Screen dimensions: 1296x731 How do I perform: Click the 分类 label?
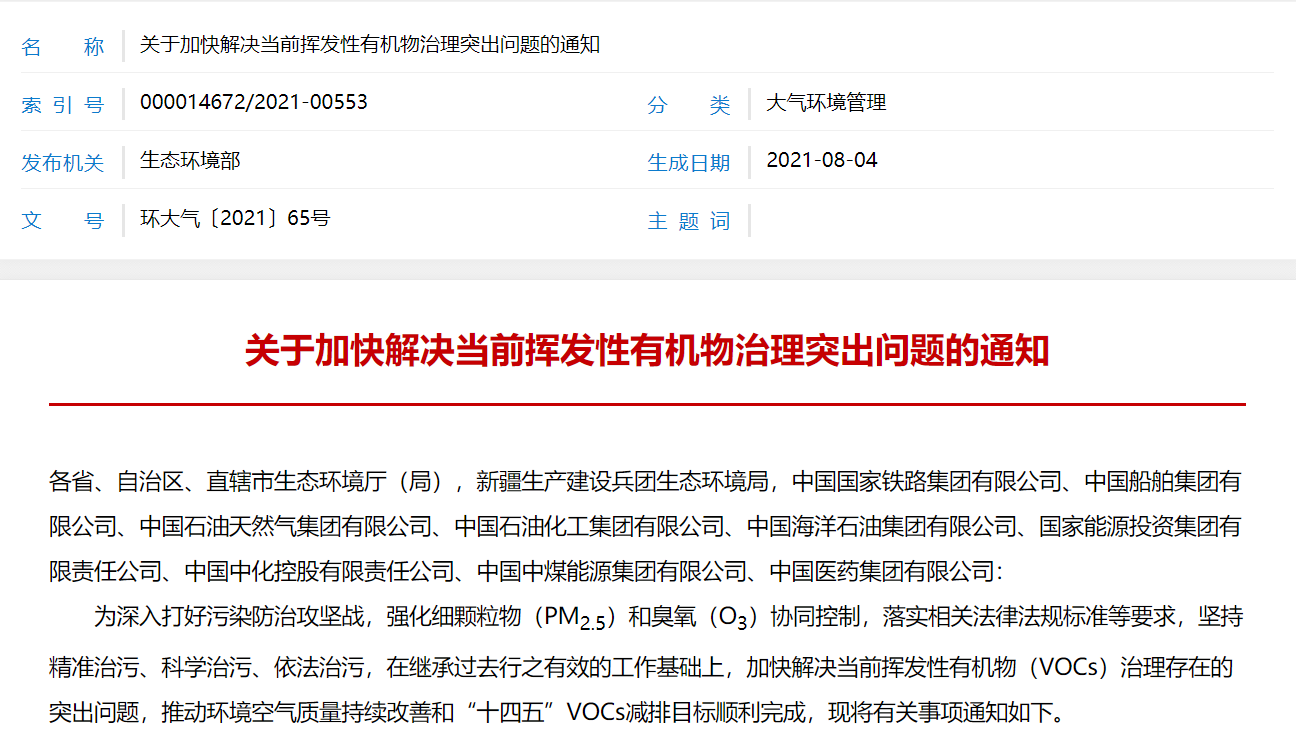click(689, 104)
